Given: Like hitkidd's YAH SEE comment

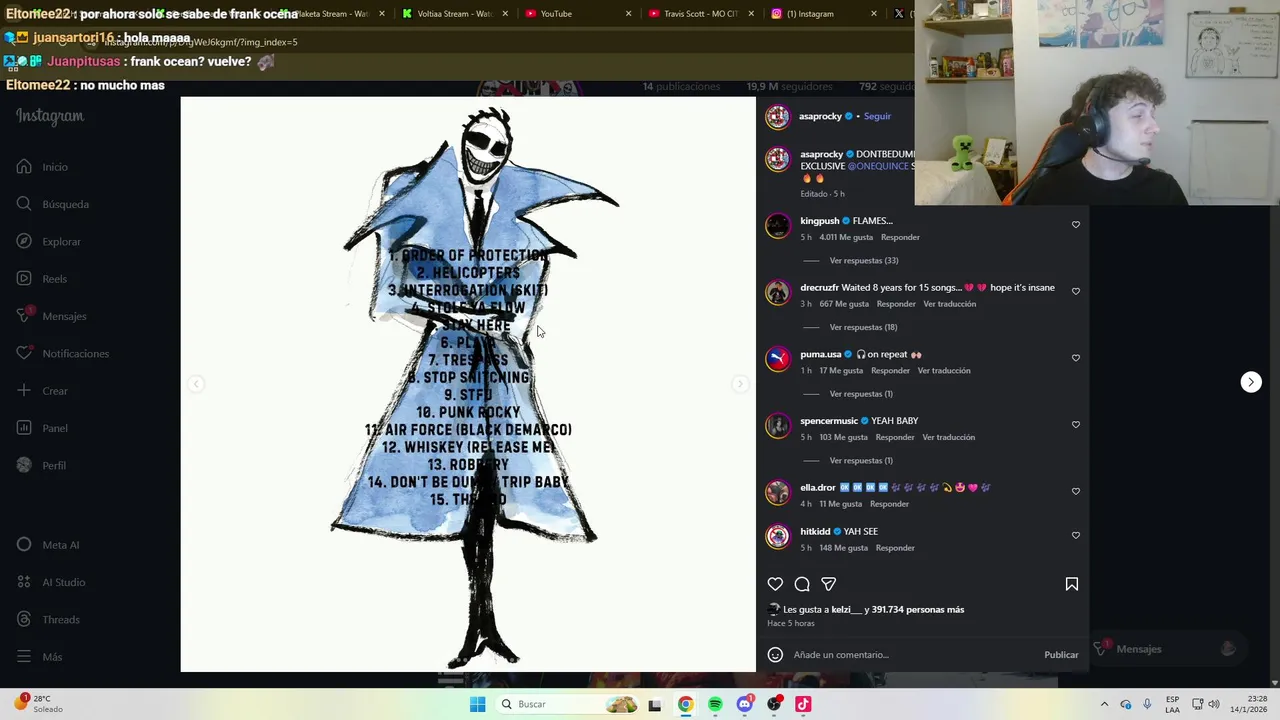Looking at the screenshot, I should 1076,535.
